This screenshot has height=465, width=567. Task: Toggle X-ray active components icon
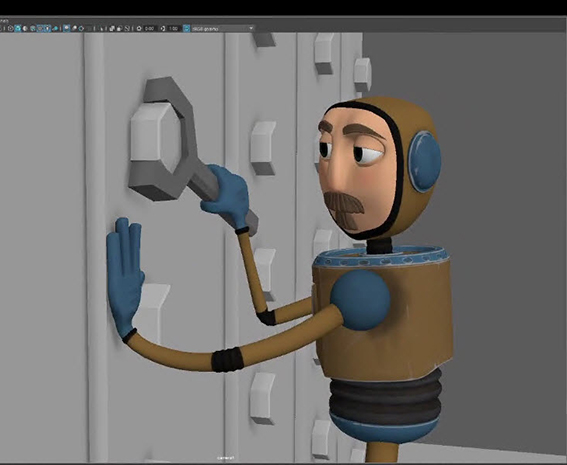point(119,29)
